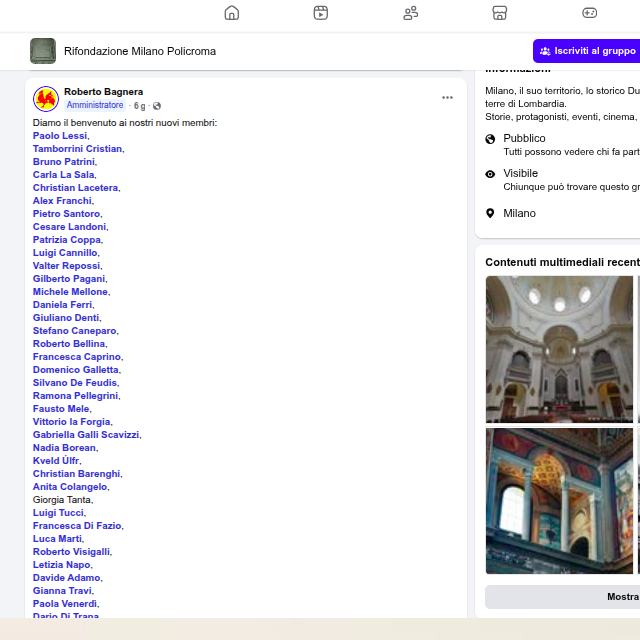
Task: Open Letizia Napo's profile link
Action: click(x=62, y=565)
